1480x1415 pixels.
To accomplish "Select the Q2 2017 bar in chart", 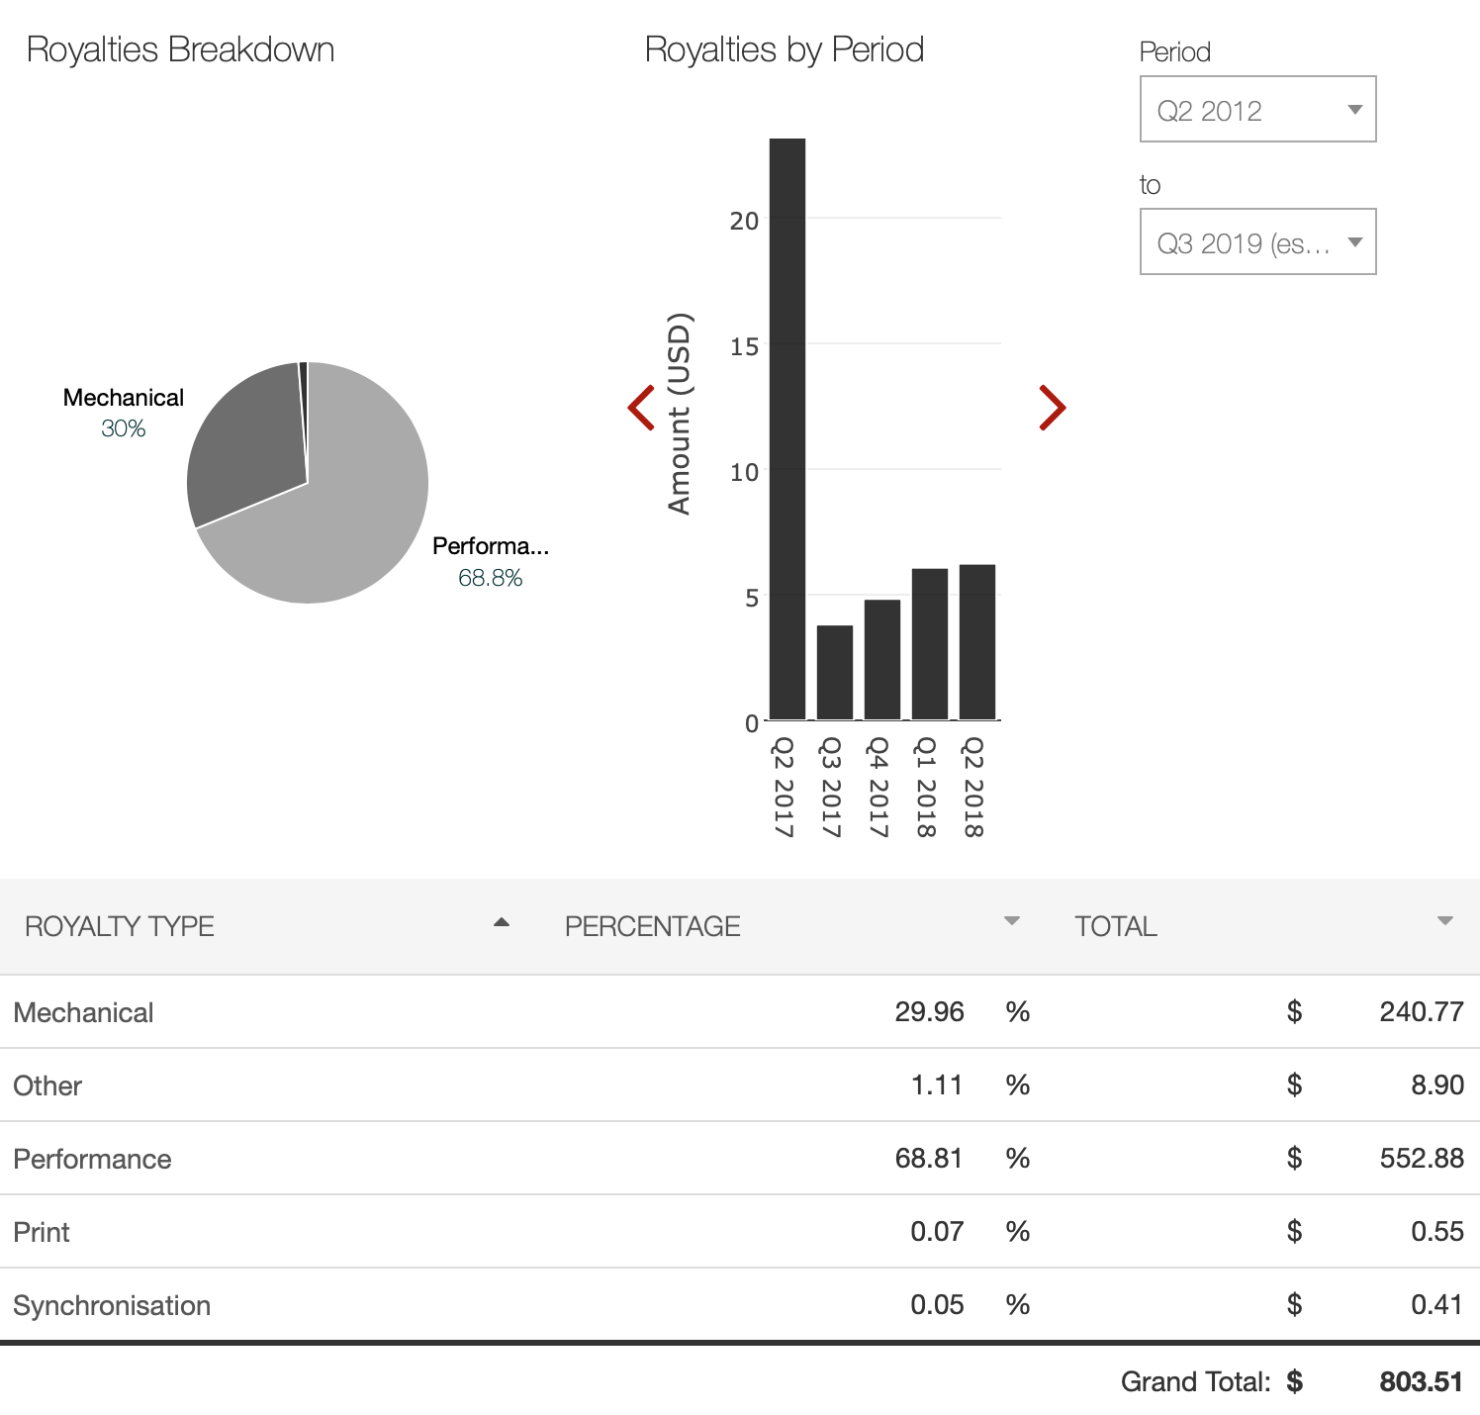I will pos(787,430).
